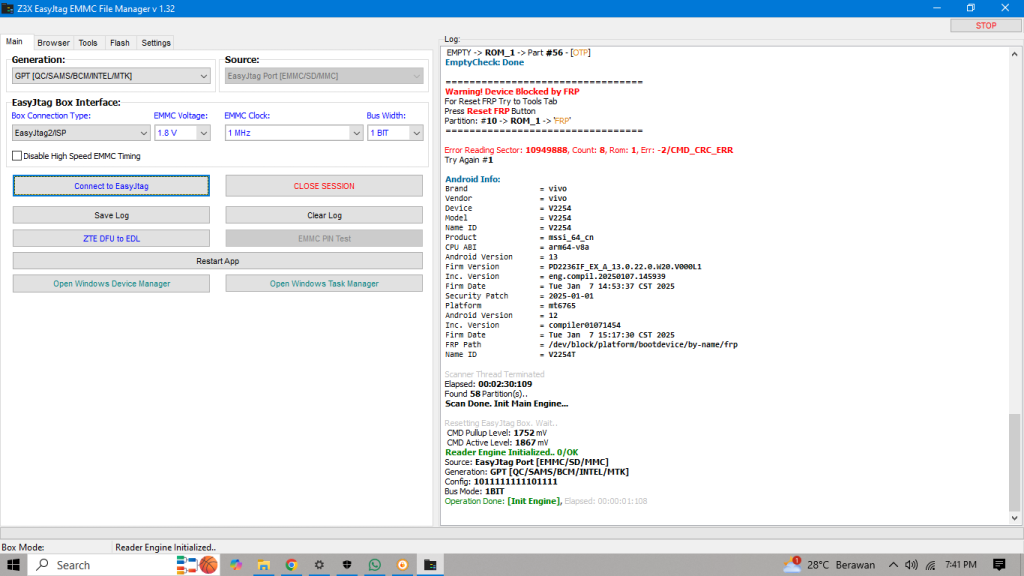Click the Connect to EasyJtag button
Viewport: 1024px width, 576px height.
coord(111,186)
